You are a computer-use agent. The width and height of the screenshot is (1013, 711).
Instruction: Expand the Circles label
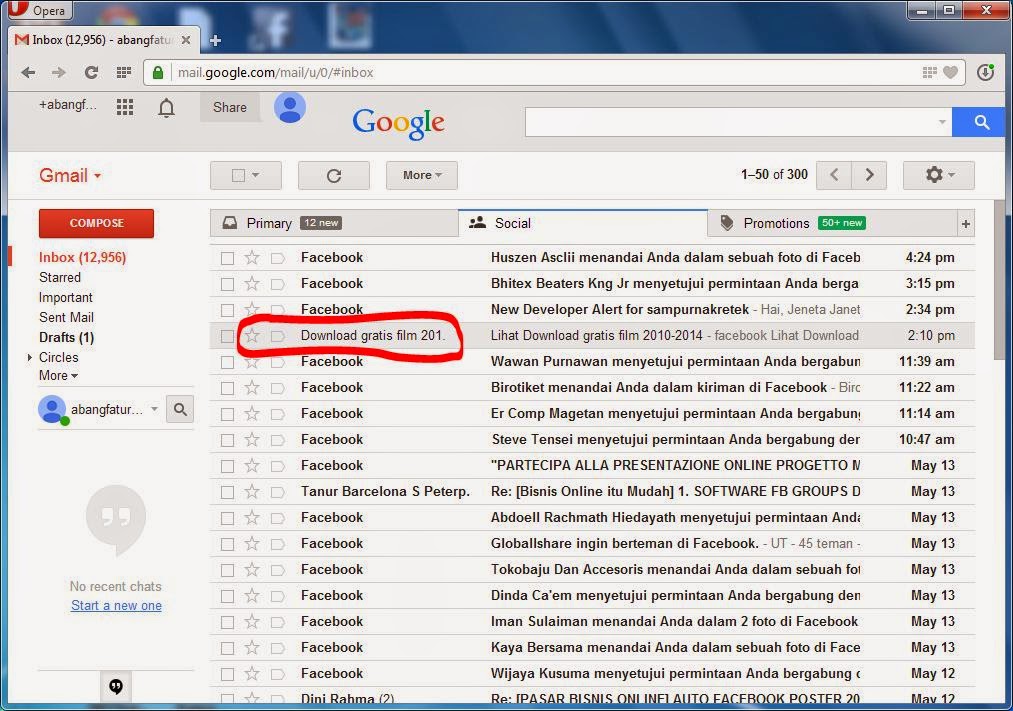[x=29, y=357]
